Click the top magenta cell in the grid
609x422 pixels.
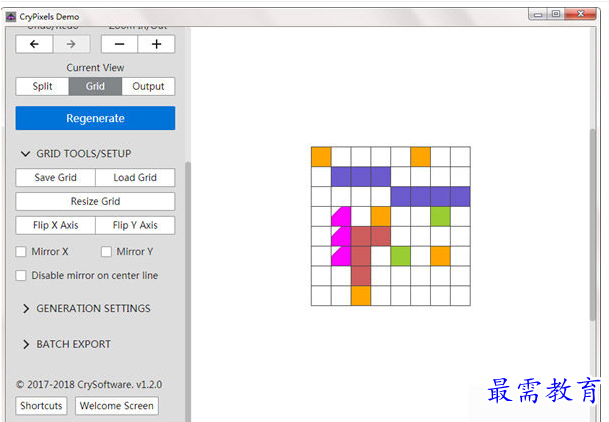(341, 216)
